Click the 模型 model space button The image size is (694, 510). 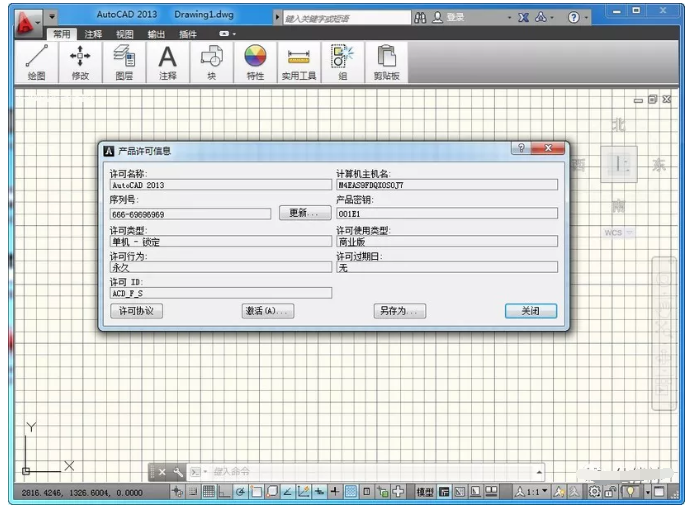tap(425, 491)
